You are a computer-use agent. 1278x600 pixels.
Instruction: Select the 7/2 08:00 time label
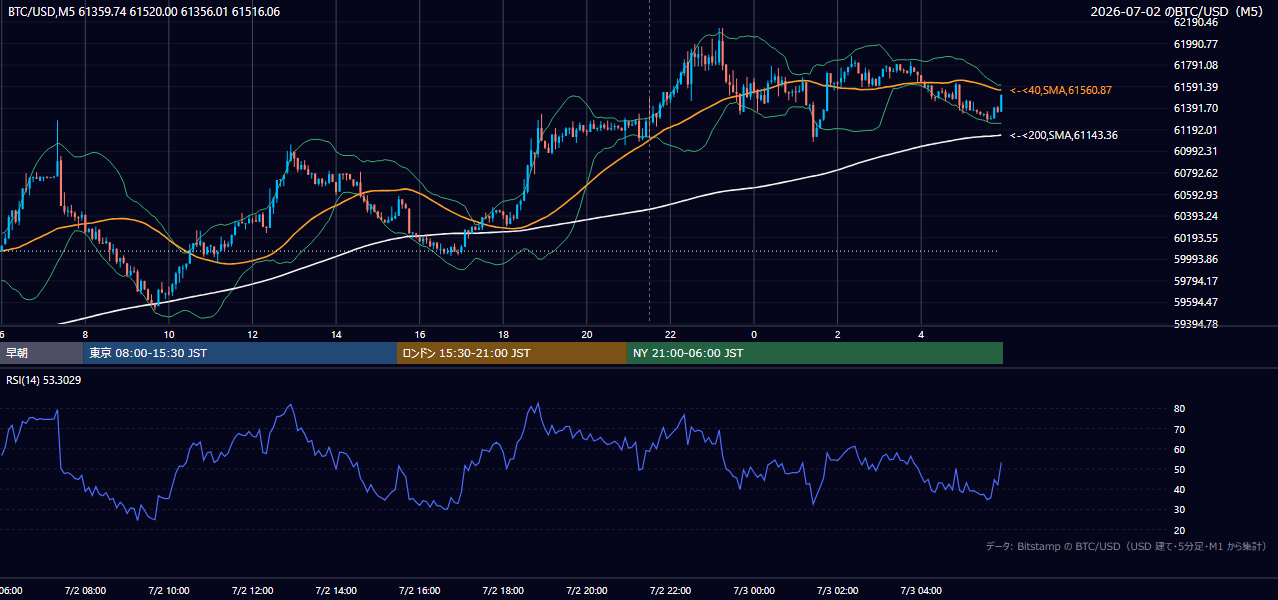coord(85,591)
